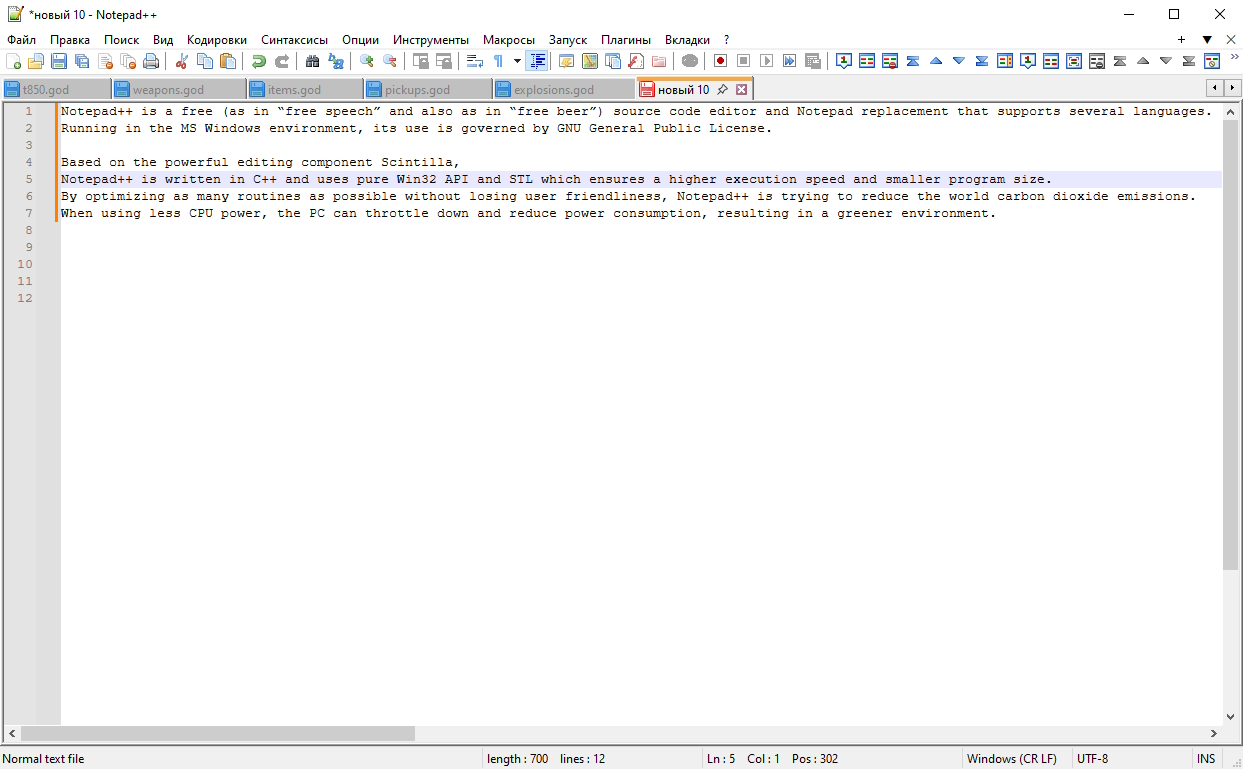
Task: Open dropdown arrow beside Show All Characters
Action: point(517,61)
